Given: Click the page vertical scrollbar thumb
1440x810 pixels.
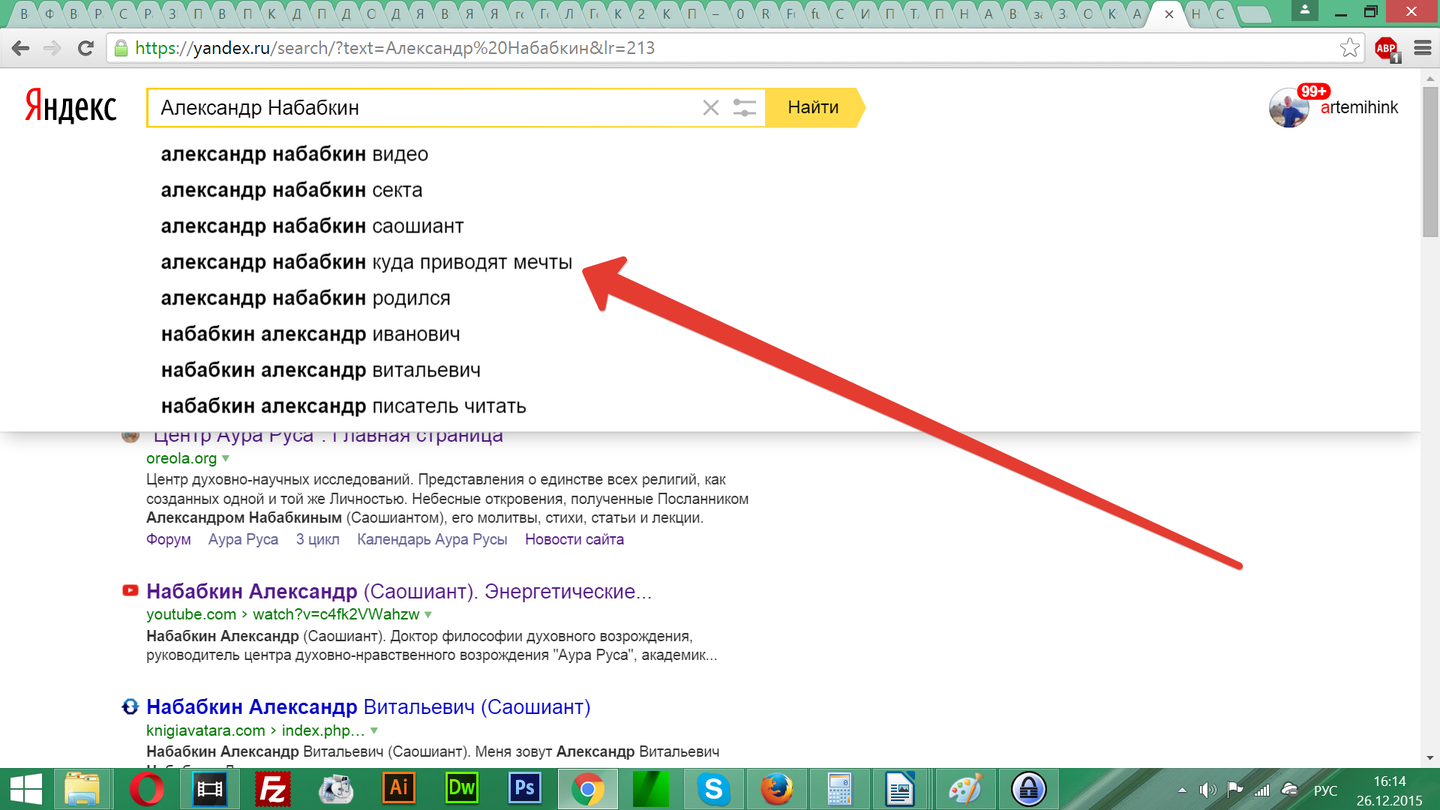Looking at the screenshot, I should pos(1430,160).
